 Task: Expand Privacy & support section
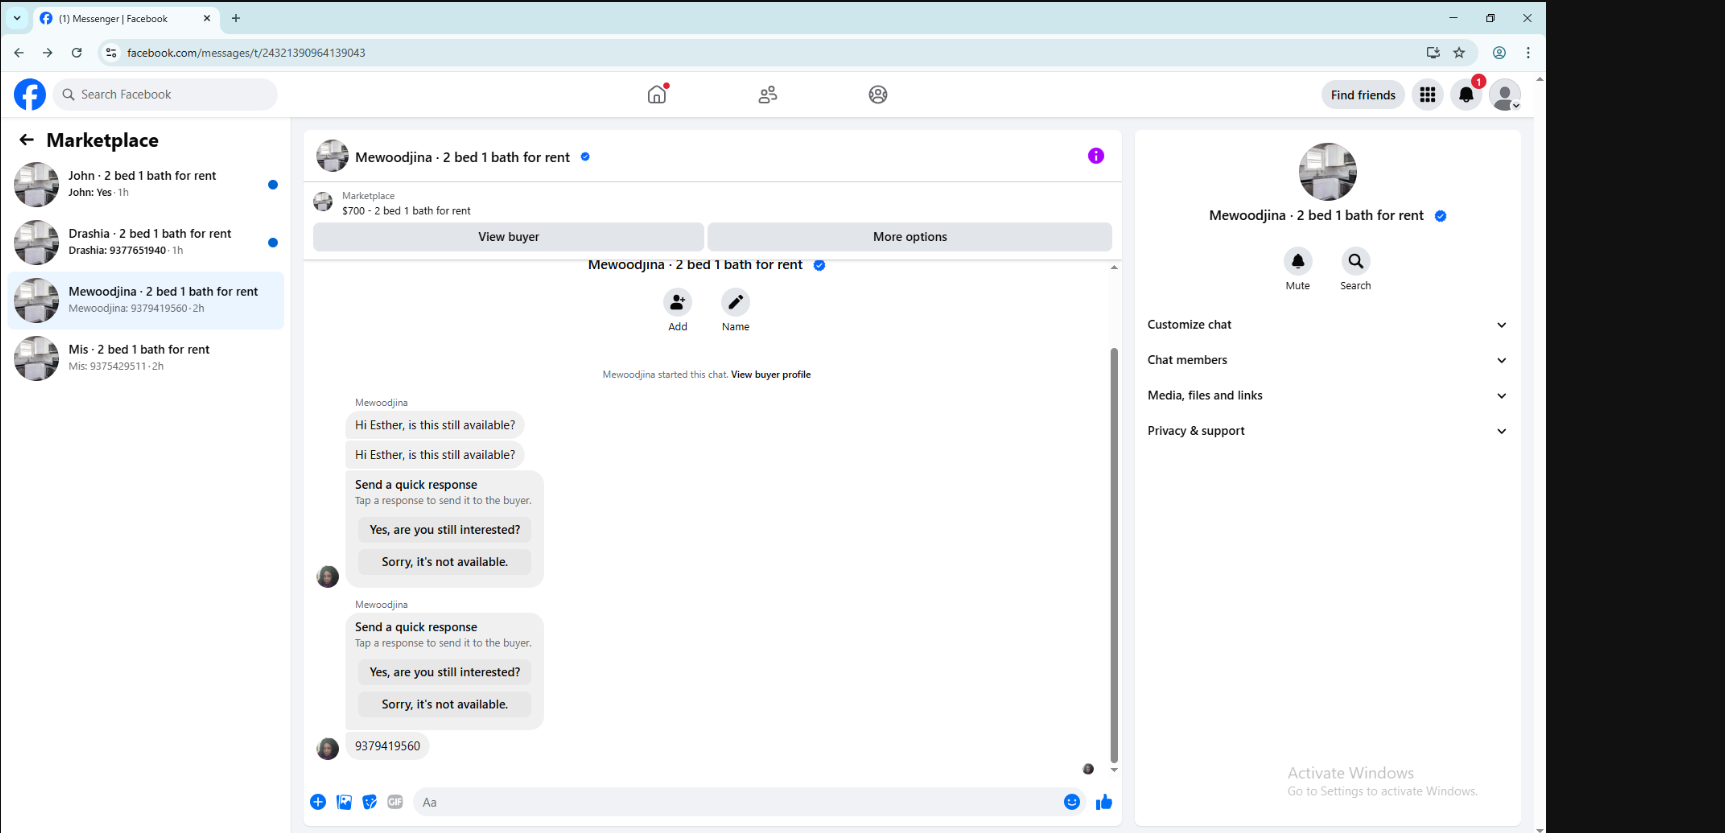pos(1327,431)
